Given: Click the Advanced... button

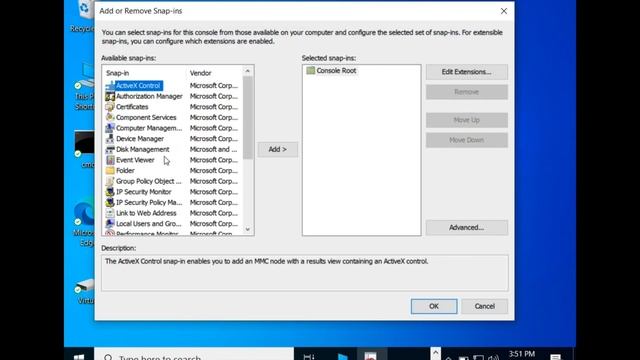Looking at the screenshot, I should point(467,228).
